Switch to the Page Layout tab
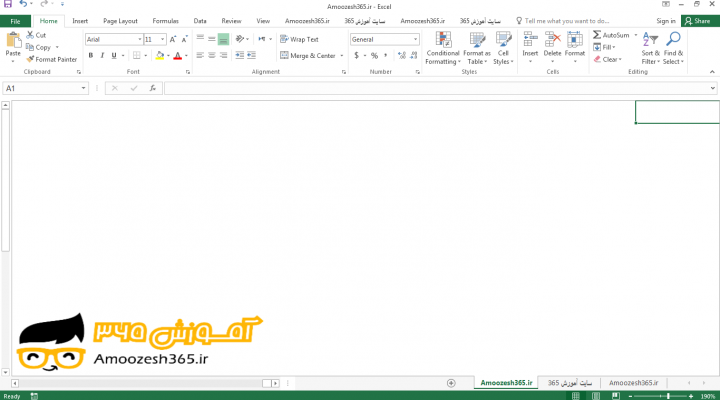720x400 pixels. [120, 21]
